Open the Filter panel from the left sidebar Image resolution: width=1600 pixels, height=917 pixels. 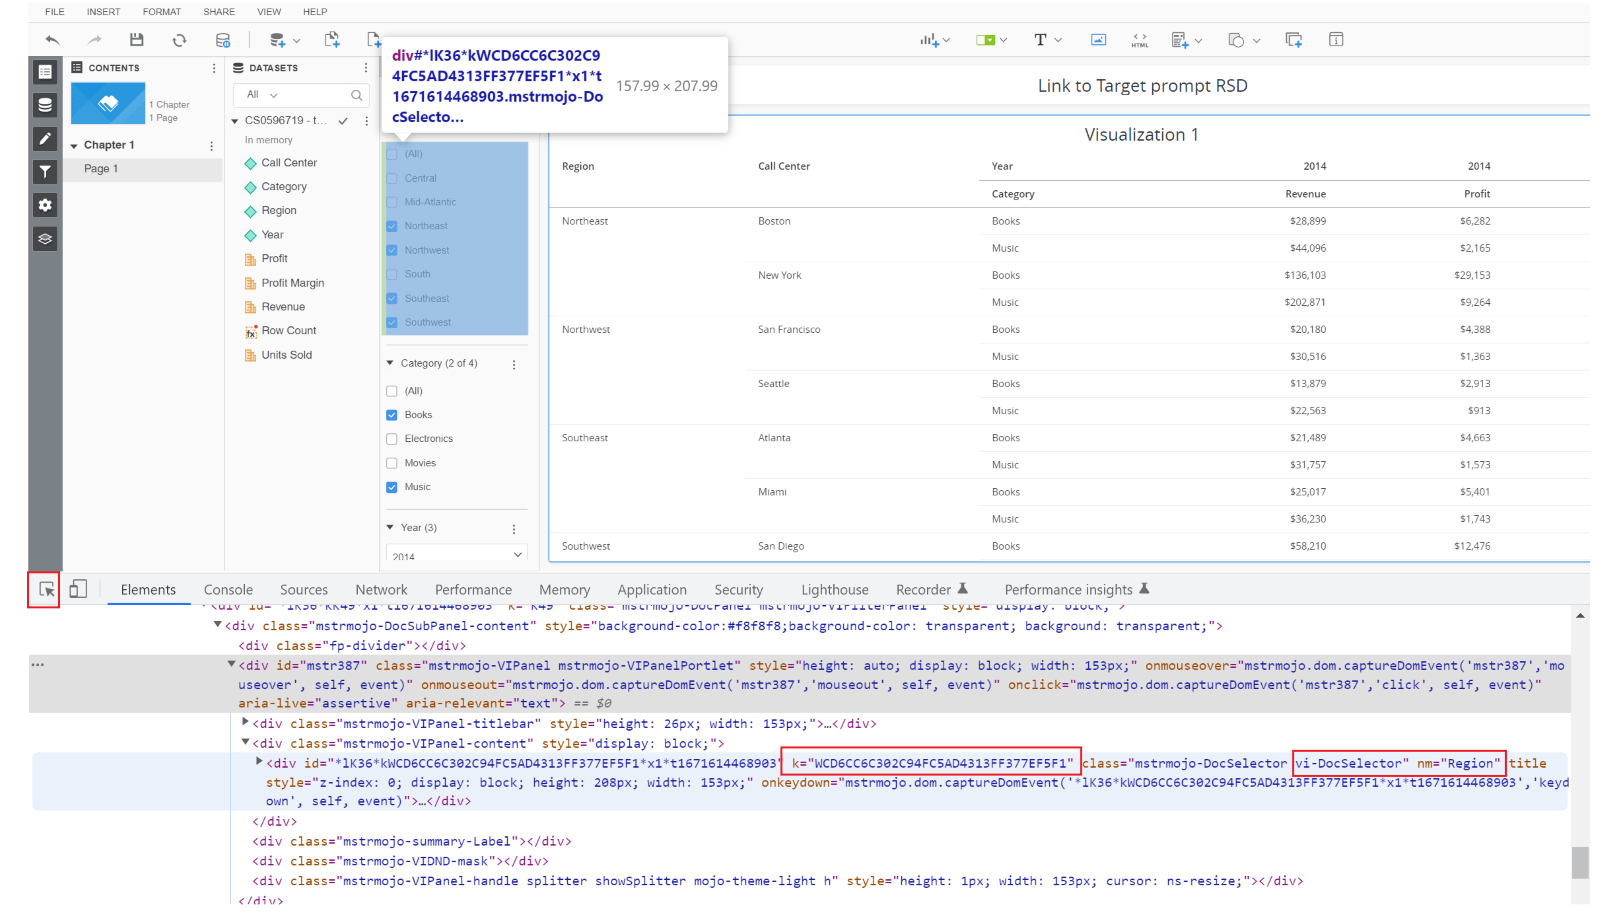coord(45,172)
